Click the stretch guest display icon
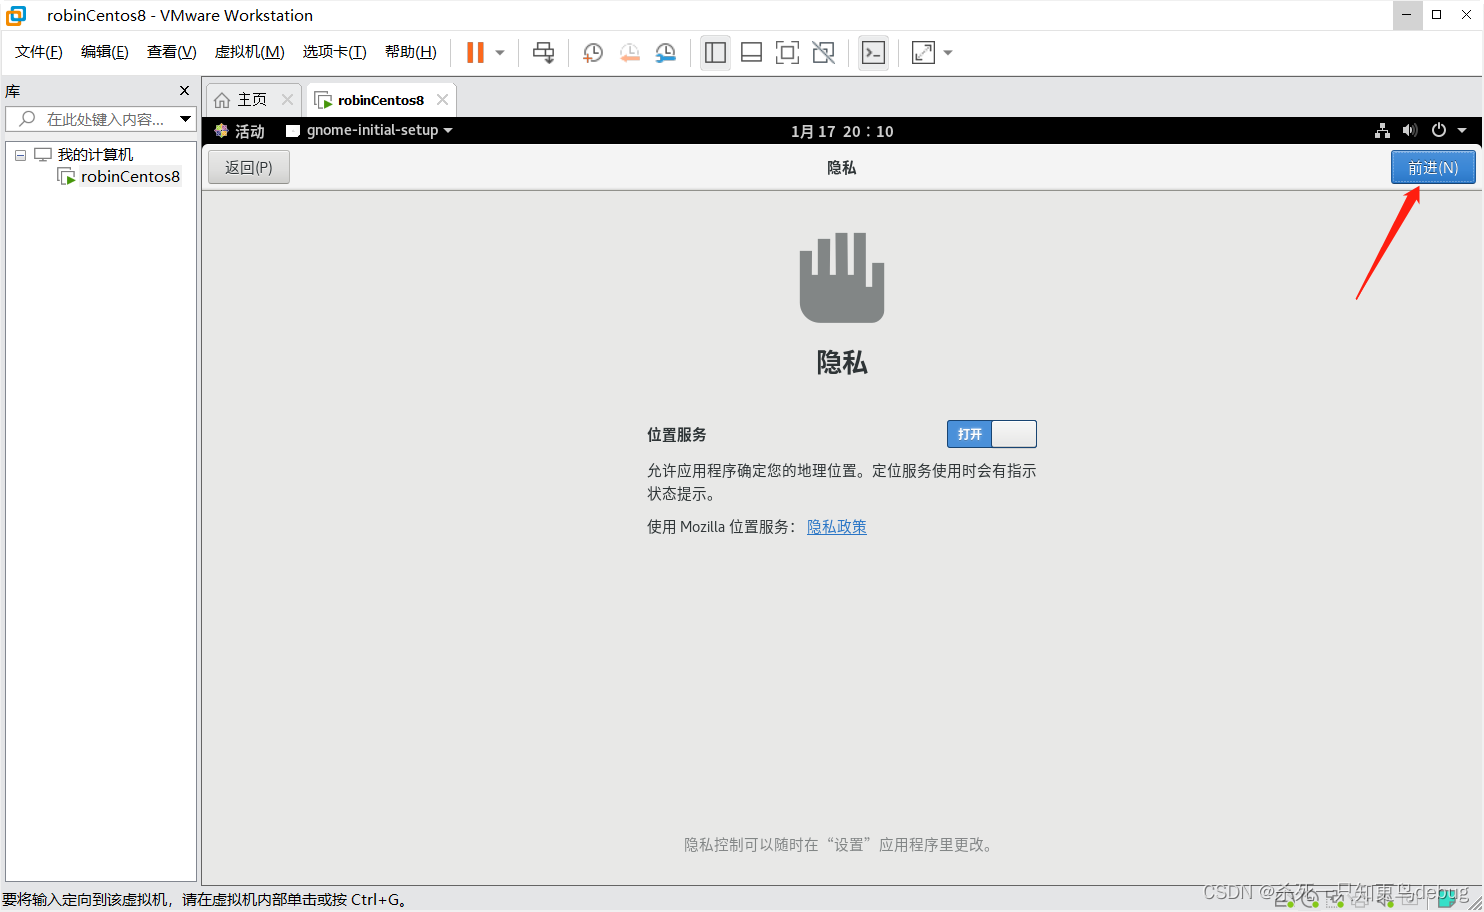This screenshot has height=912, width=1484. click(923, 52)
